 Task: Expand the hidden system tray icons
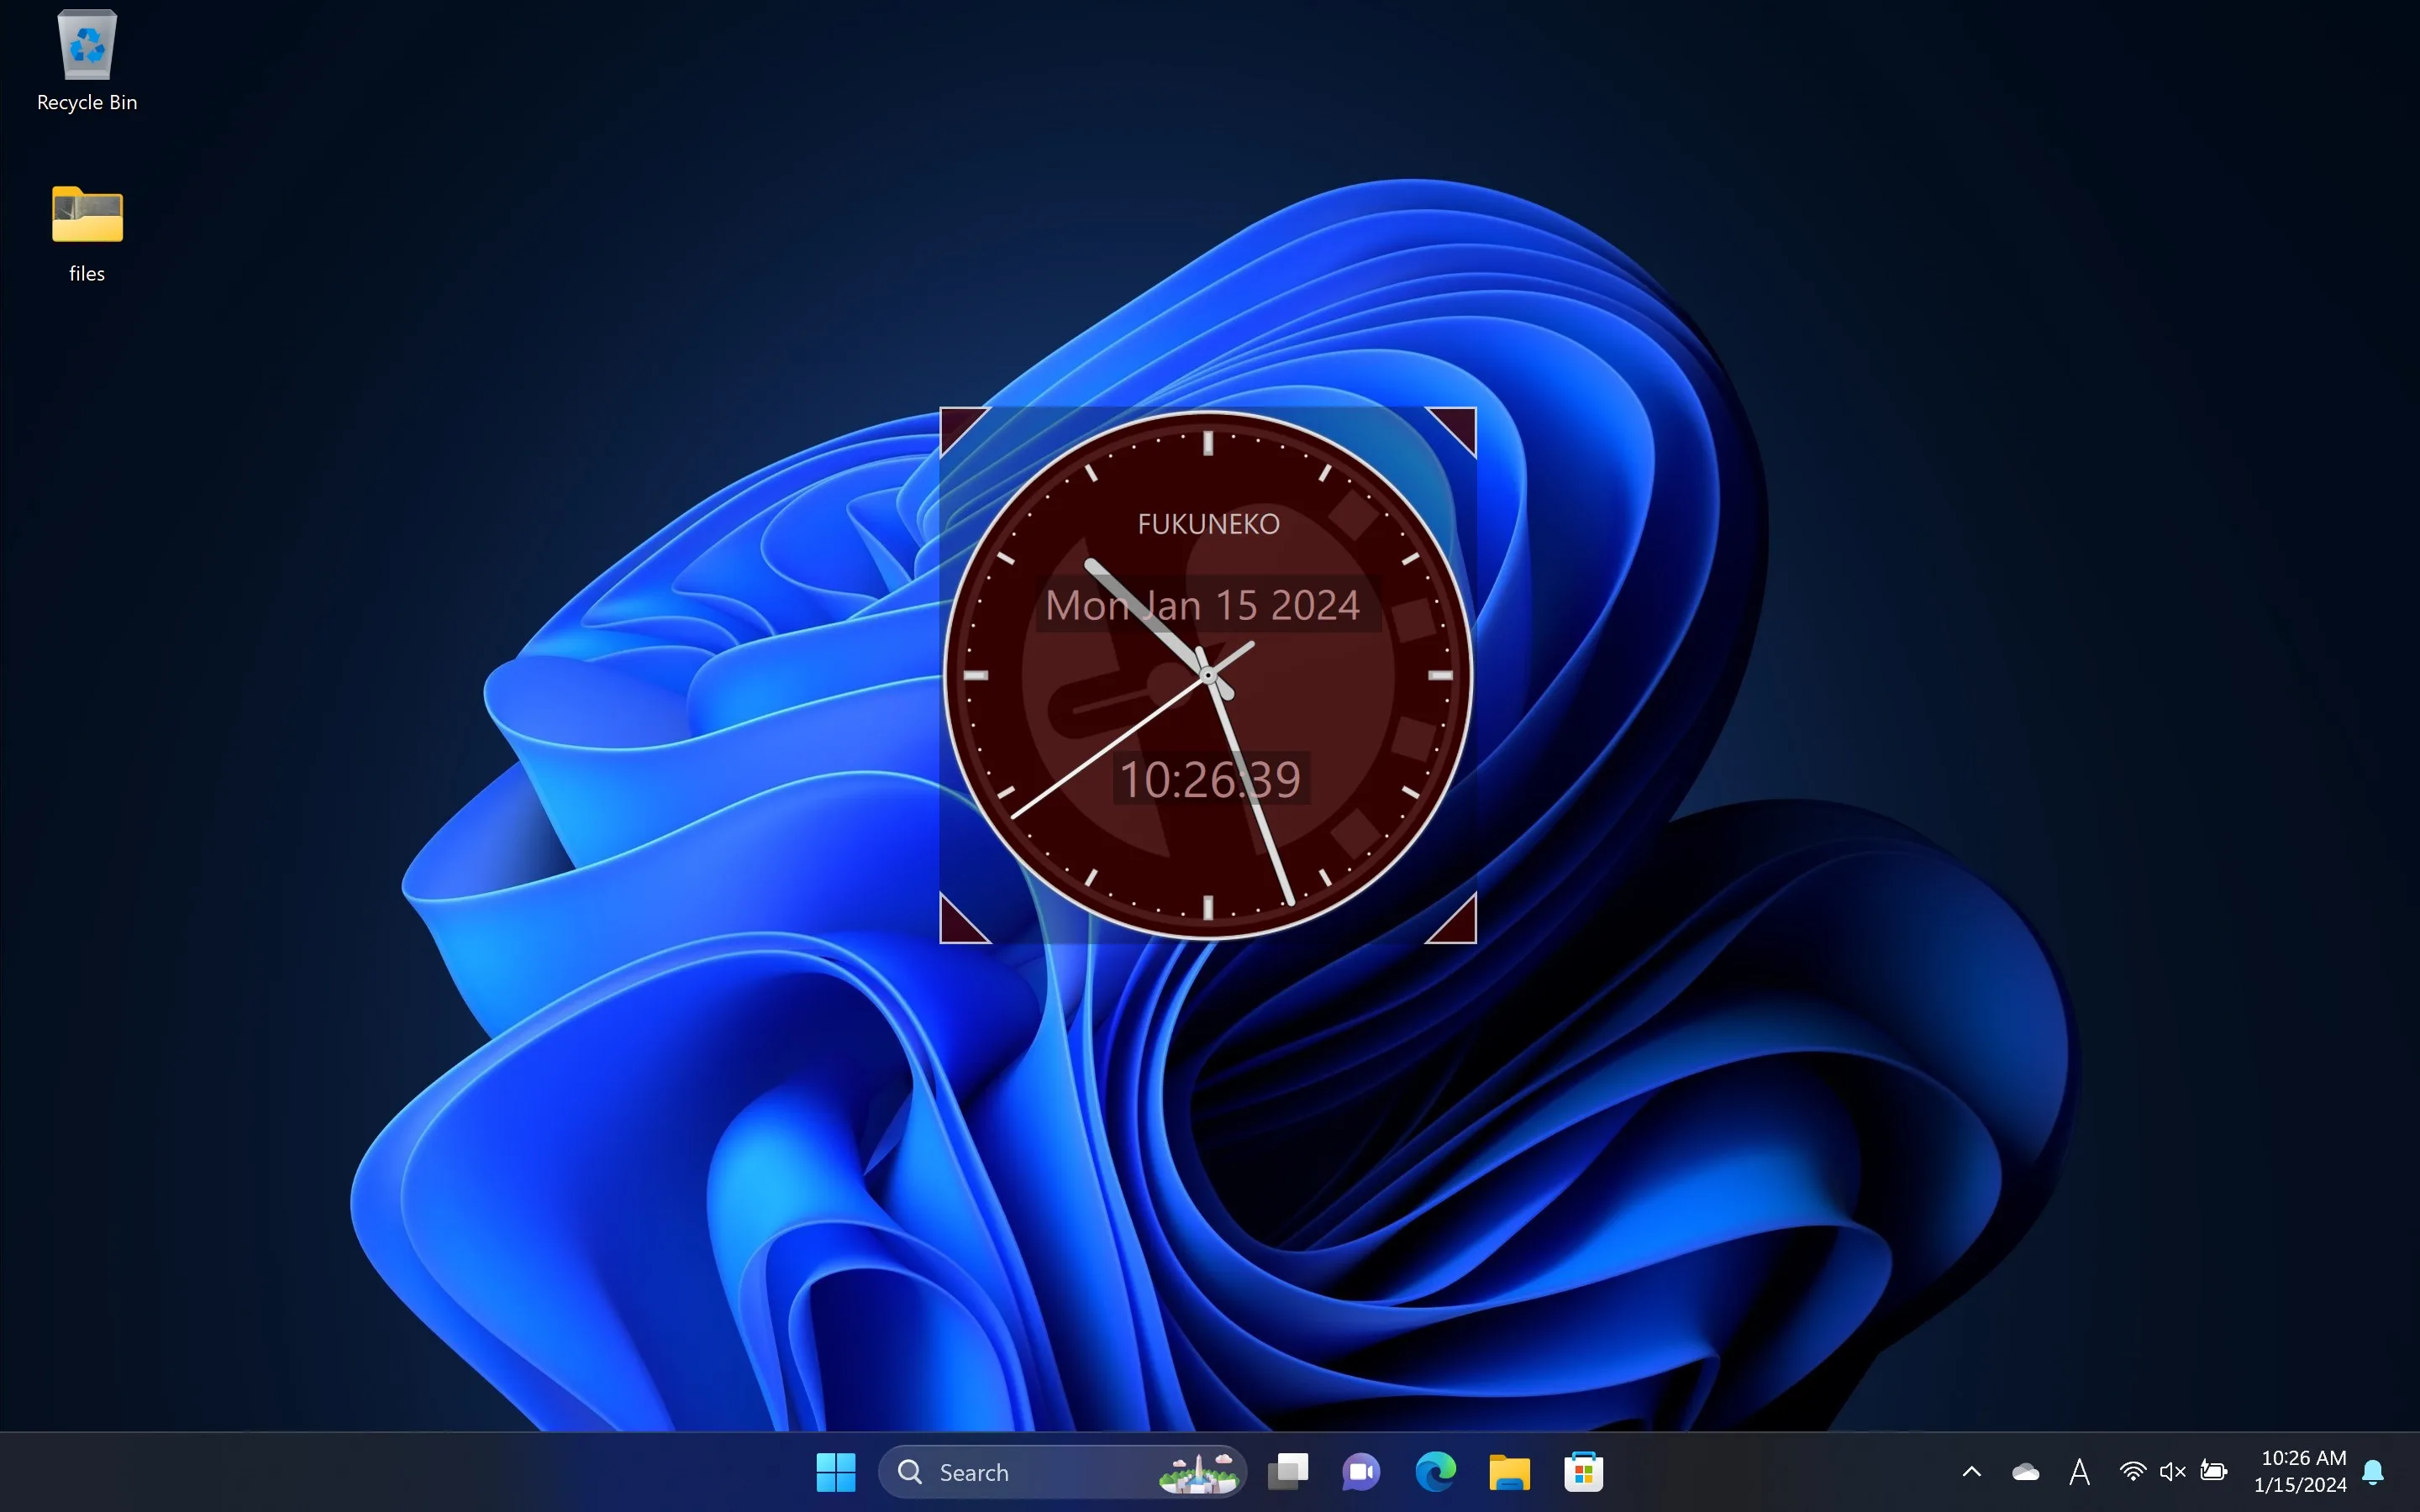coord(1972,1472)
